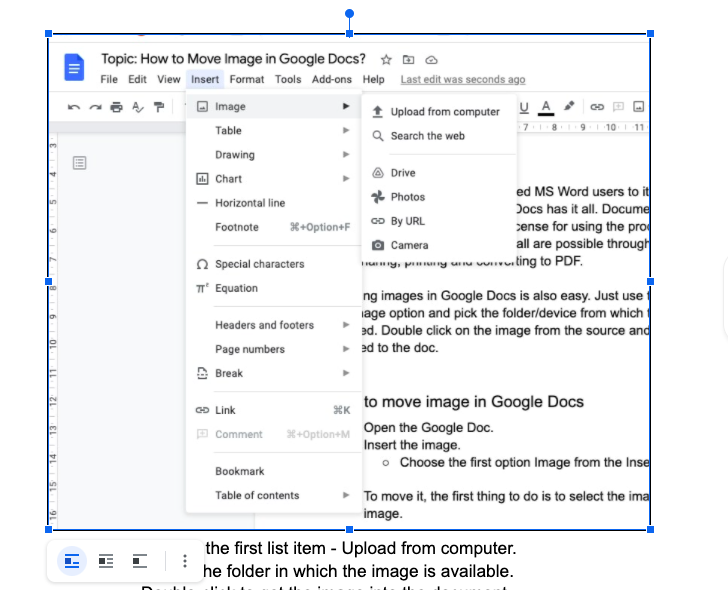Image resolution: width=728 pixels, height=590 pixels.
Task: Expand Headers and footers submenu arrow
Action: 346,325
